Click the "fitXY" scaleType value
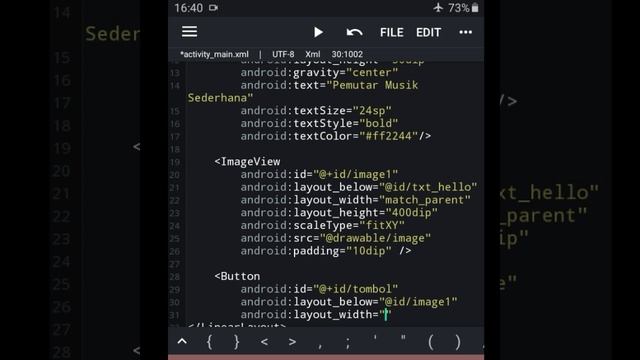640x360 pixels. coord(382,225)
